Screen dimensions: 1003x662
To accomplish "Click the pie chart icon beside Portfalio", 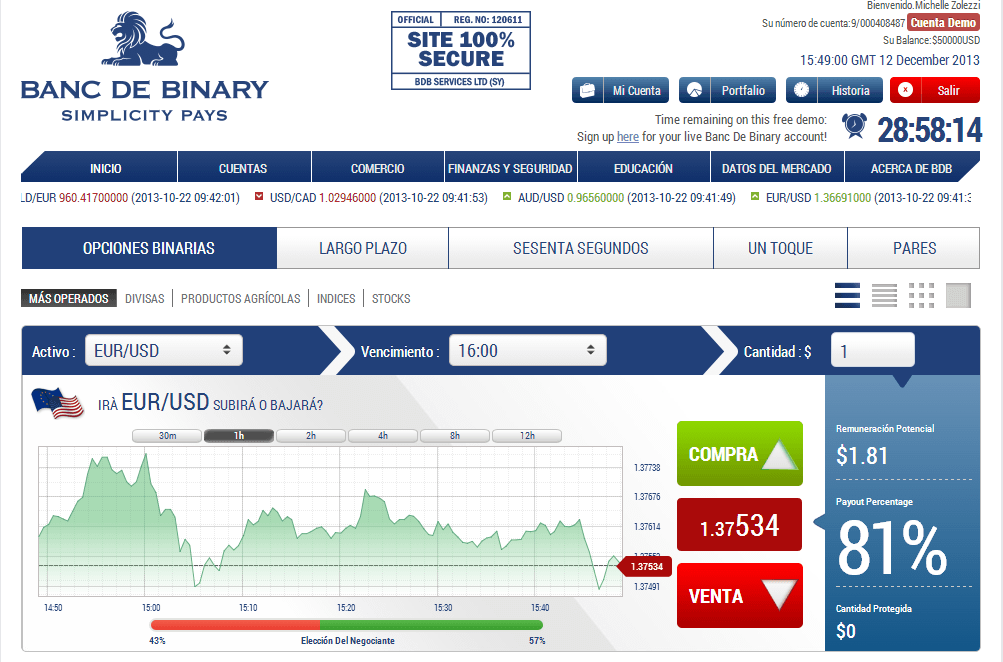I will click(694, 90).
